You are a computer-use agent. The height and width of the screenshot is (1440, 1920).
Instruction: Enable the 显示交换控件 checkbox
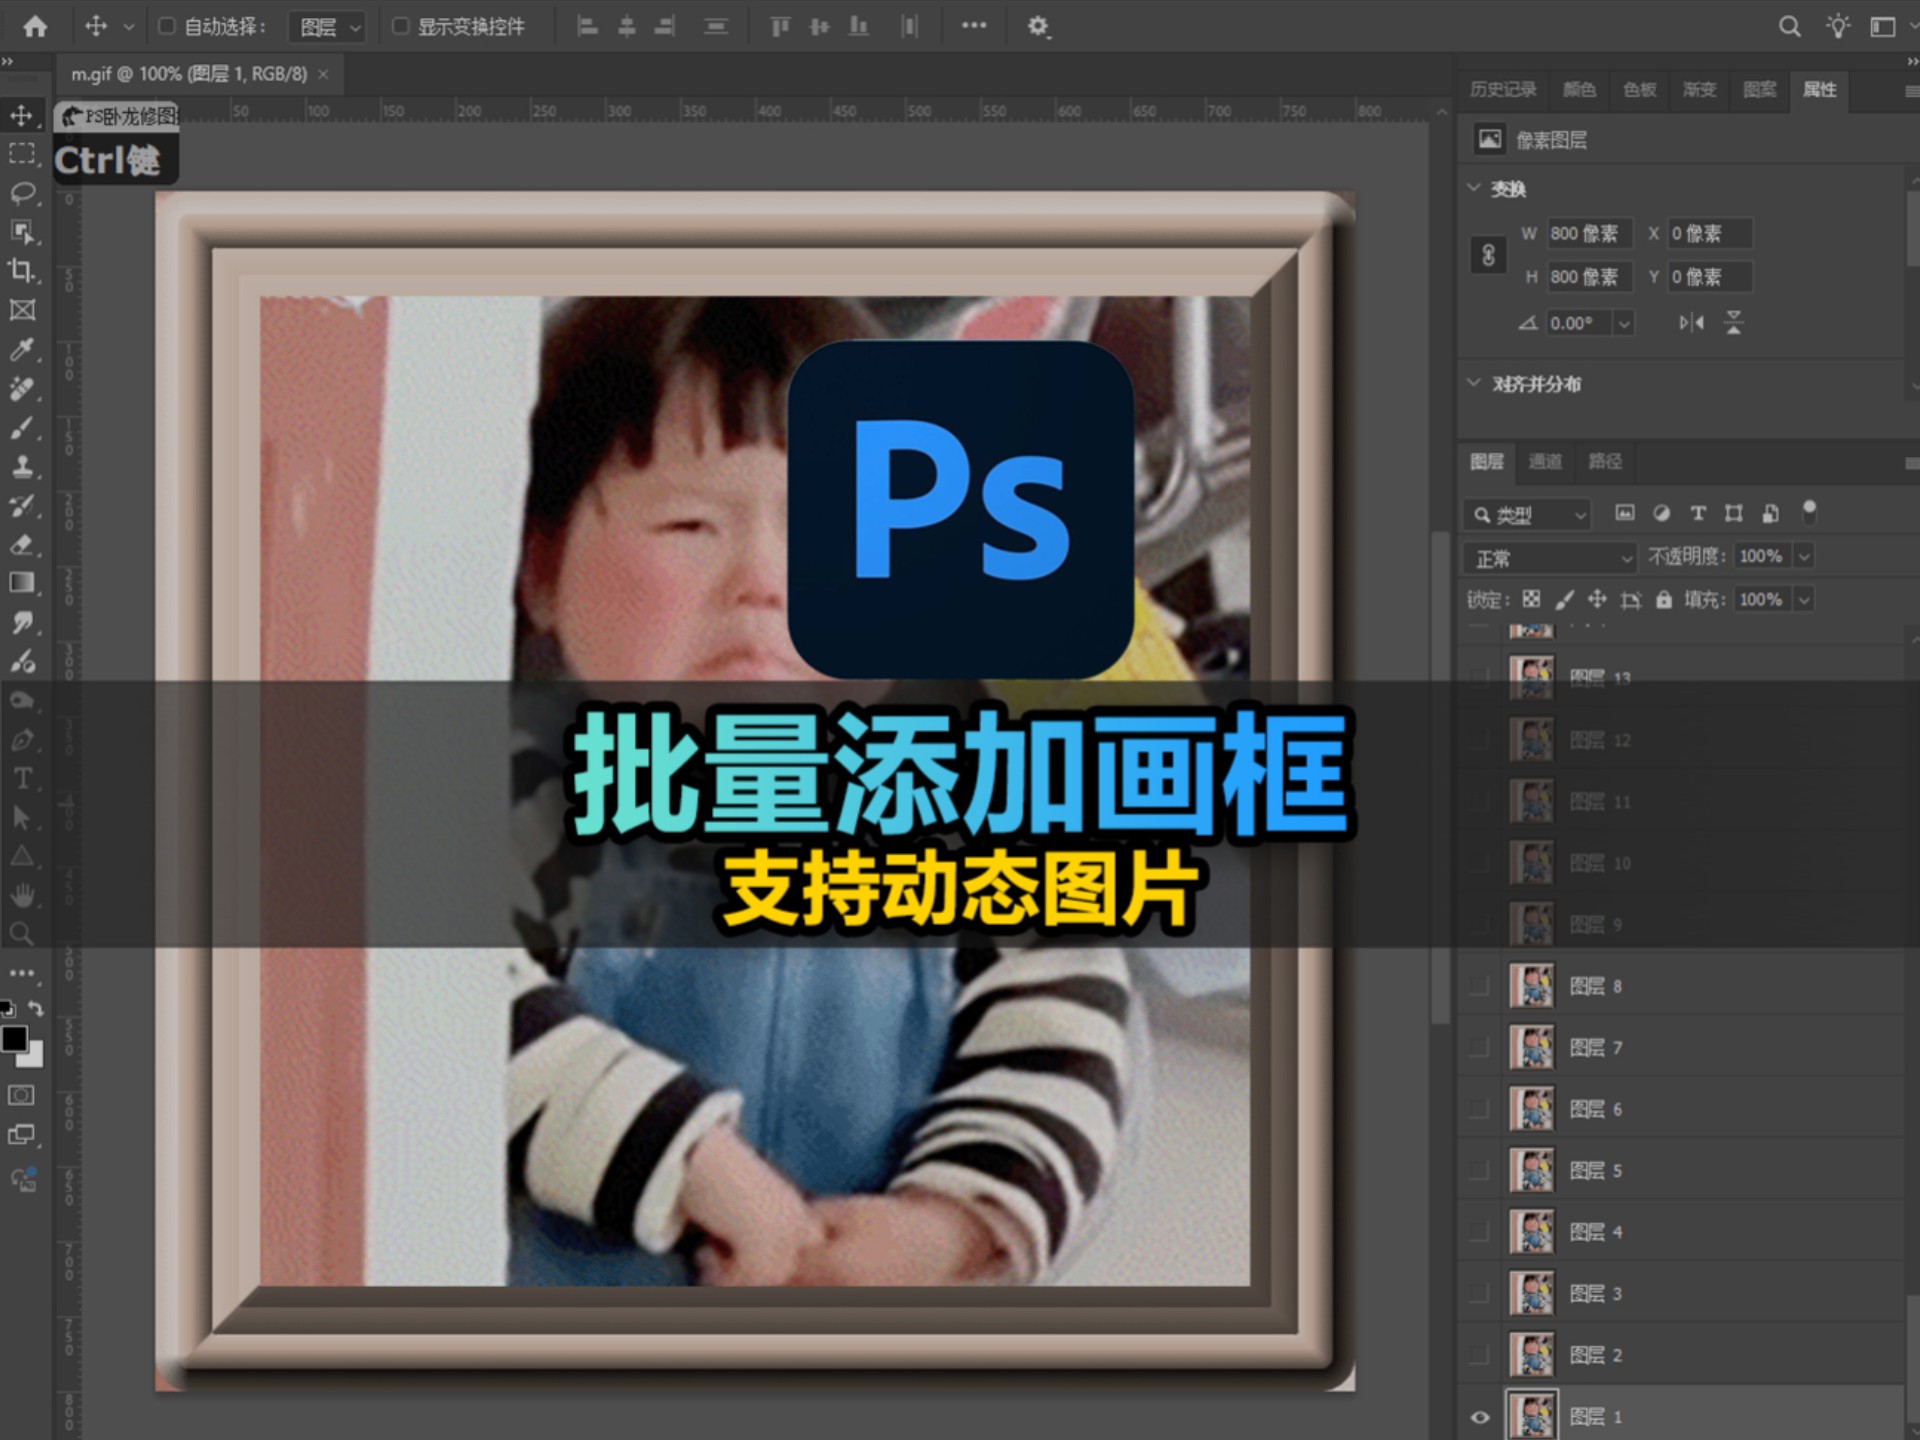[400, 26]
